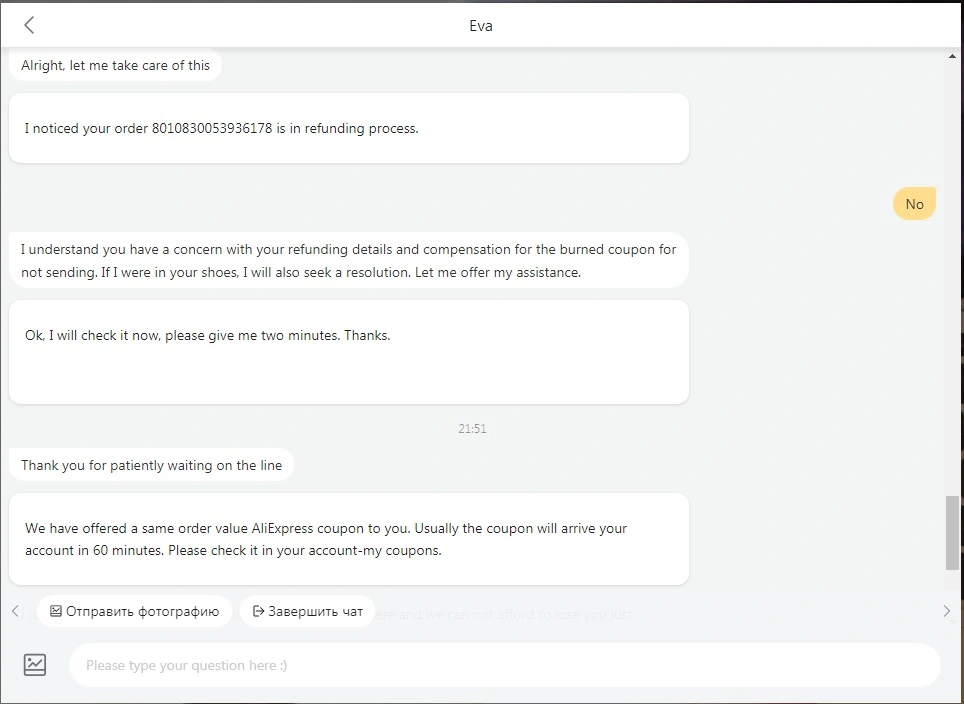Select the yellow 'No' message bubble
The width and height of the screenshot is (964, 704).
click(x=914, y=204)
